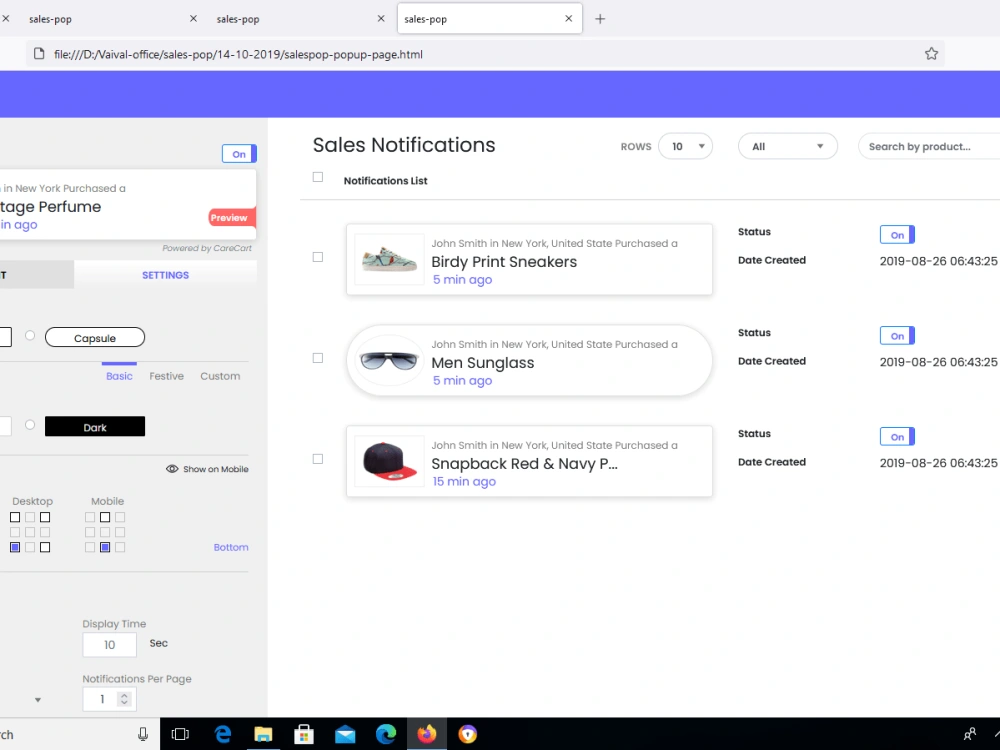The width and height of the screenshot is (1000, 750).
Task: Click the browser URL address field
Action: 485,54
